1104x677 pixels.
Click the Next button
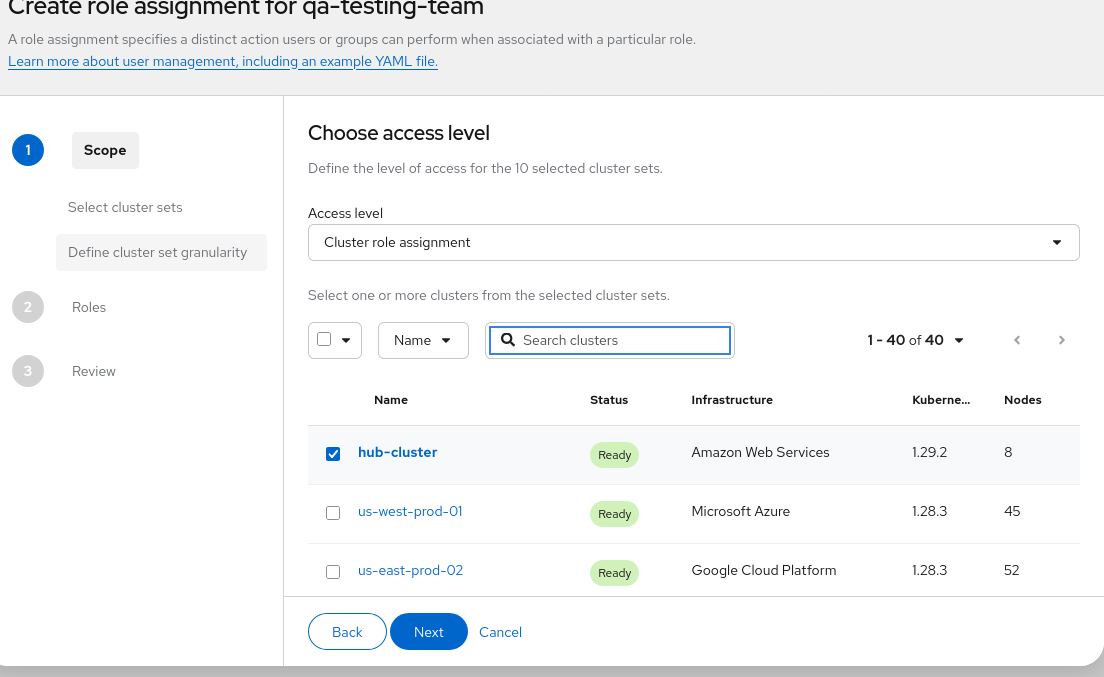point(428,632)
